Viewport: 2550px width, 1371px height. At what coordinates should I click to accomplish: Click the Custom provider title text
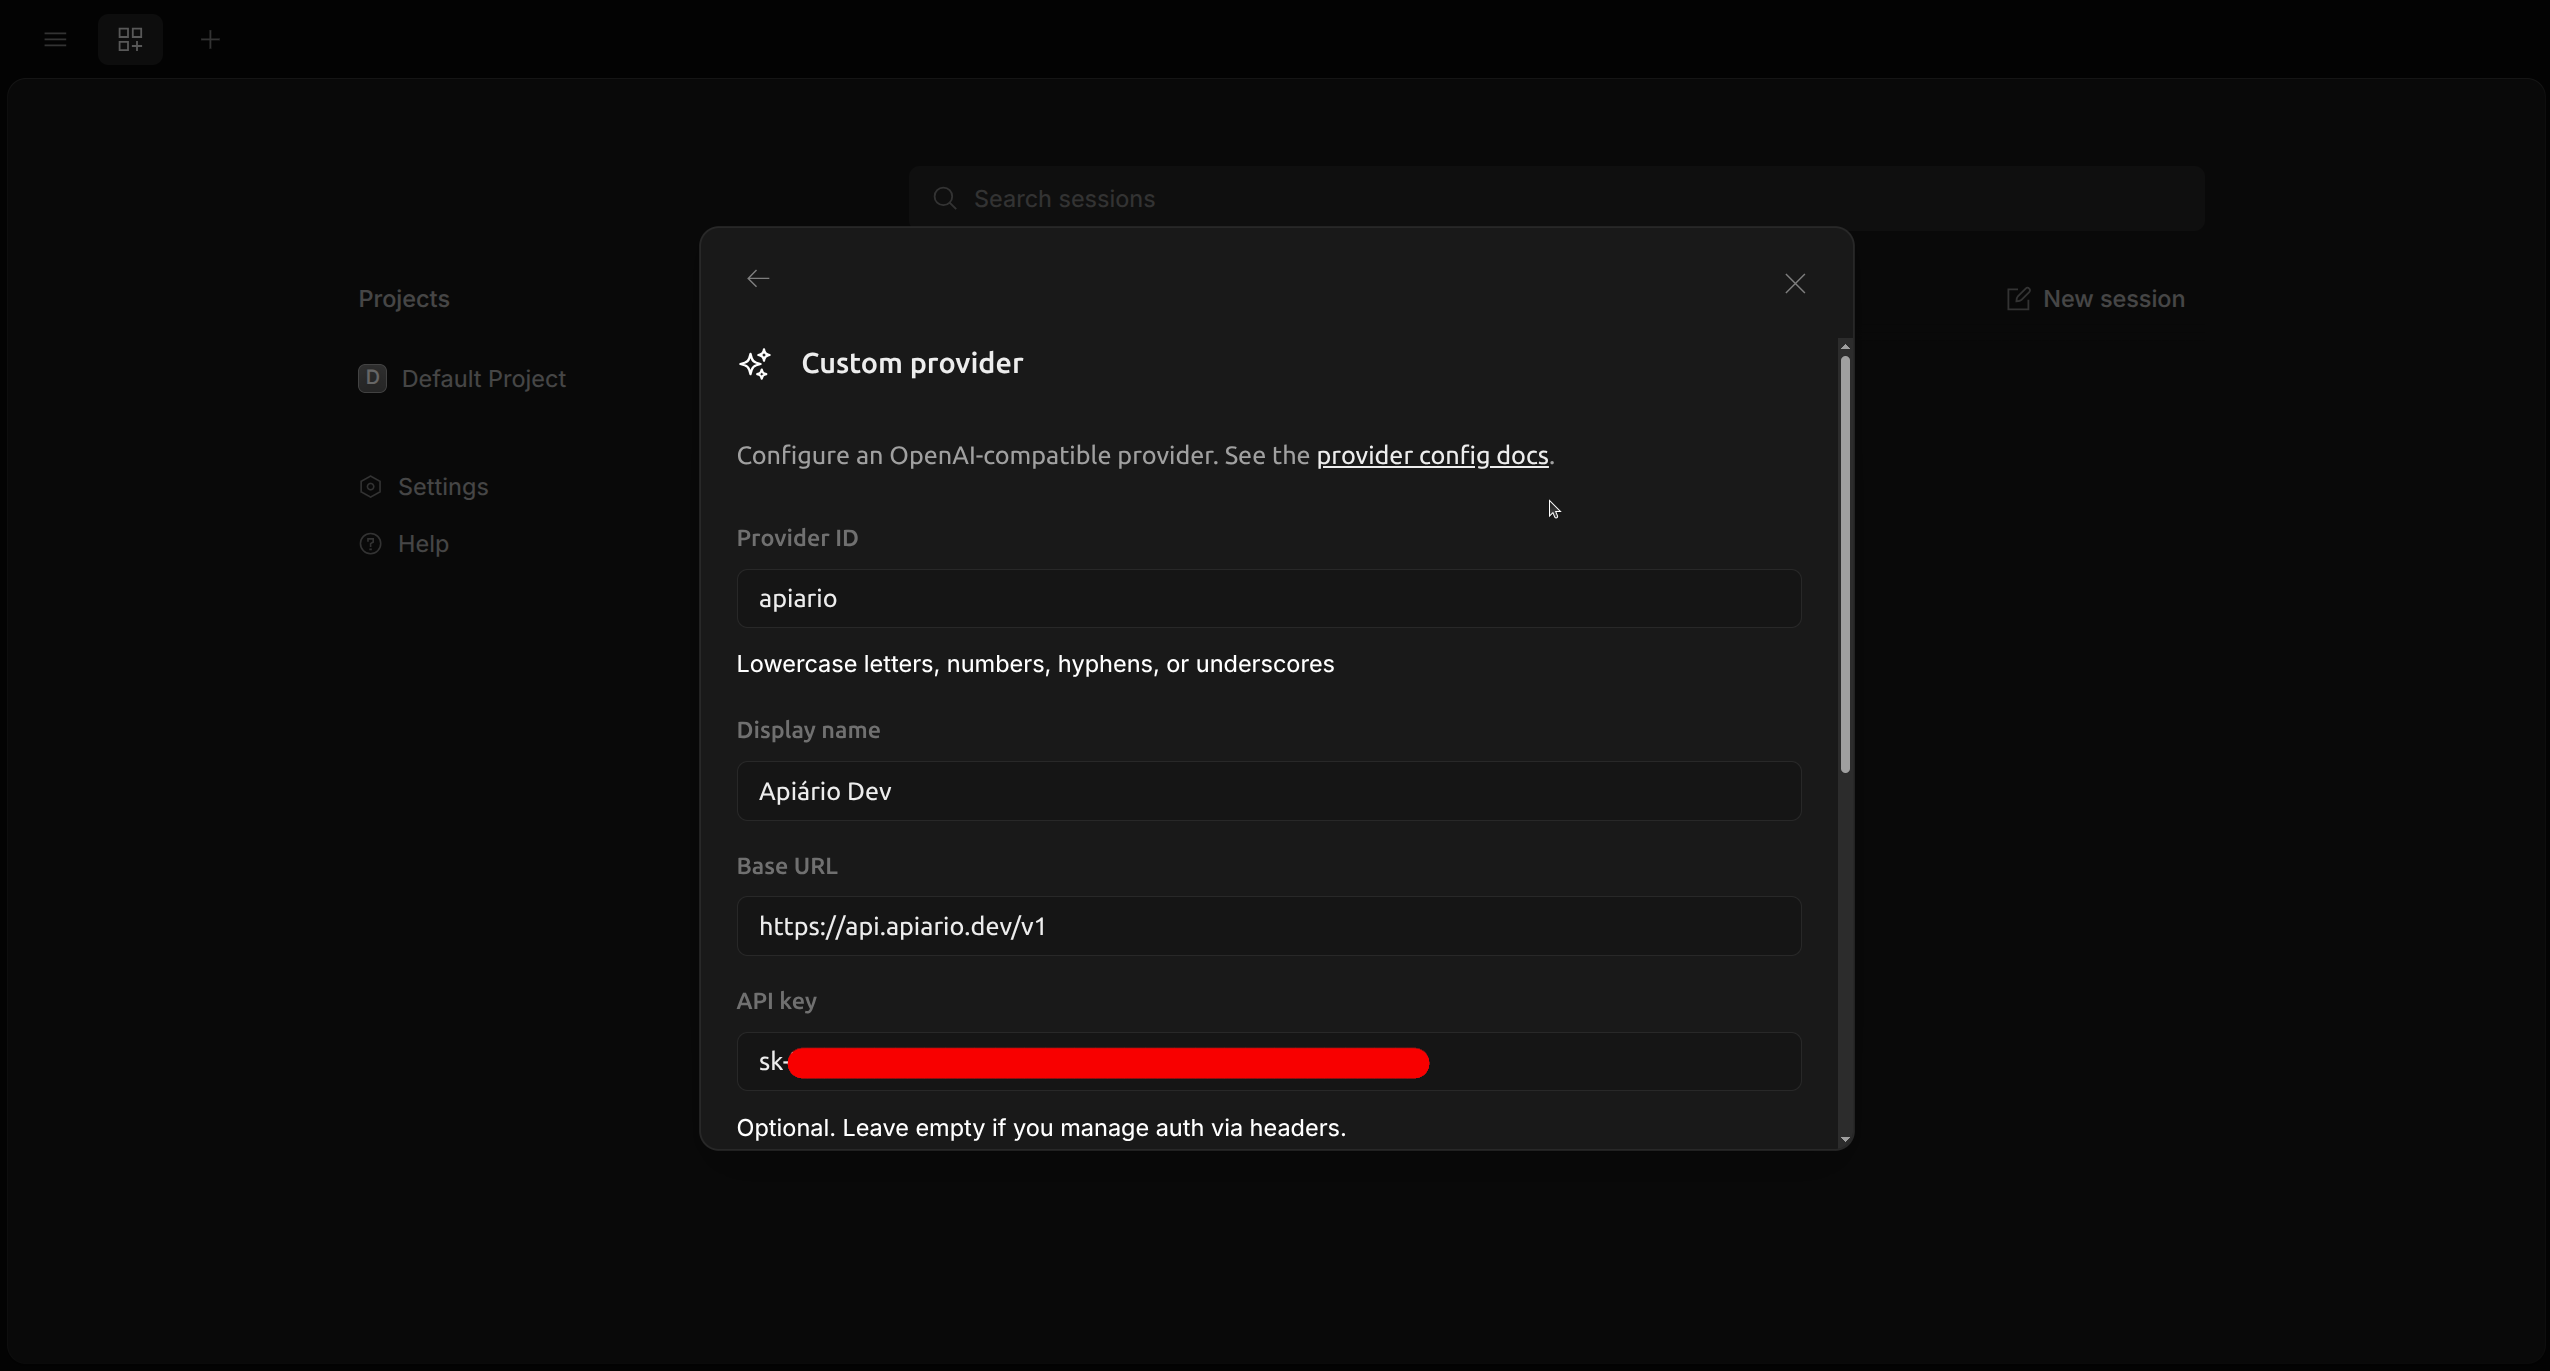click(x=912, y=363)
